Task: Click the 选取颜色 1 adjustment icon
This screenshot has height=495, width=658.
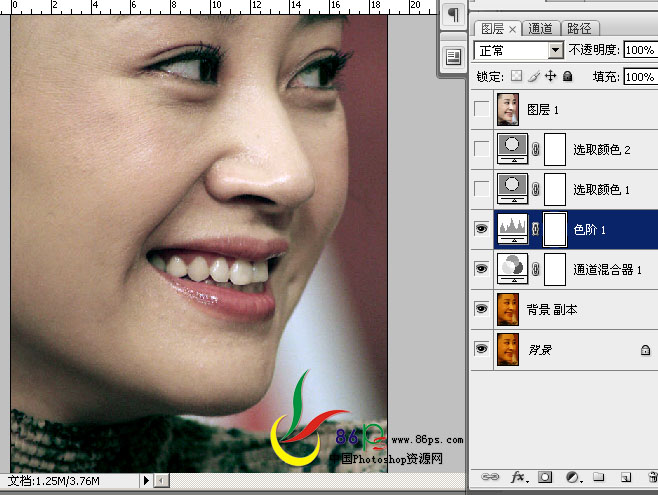Action: 512,189
